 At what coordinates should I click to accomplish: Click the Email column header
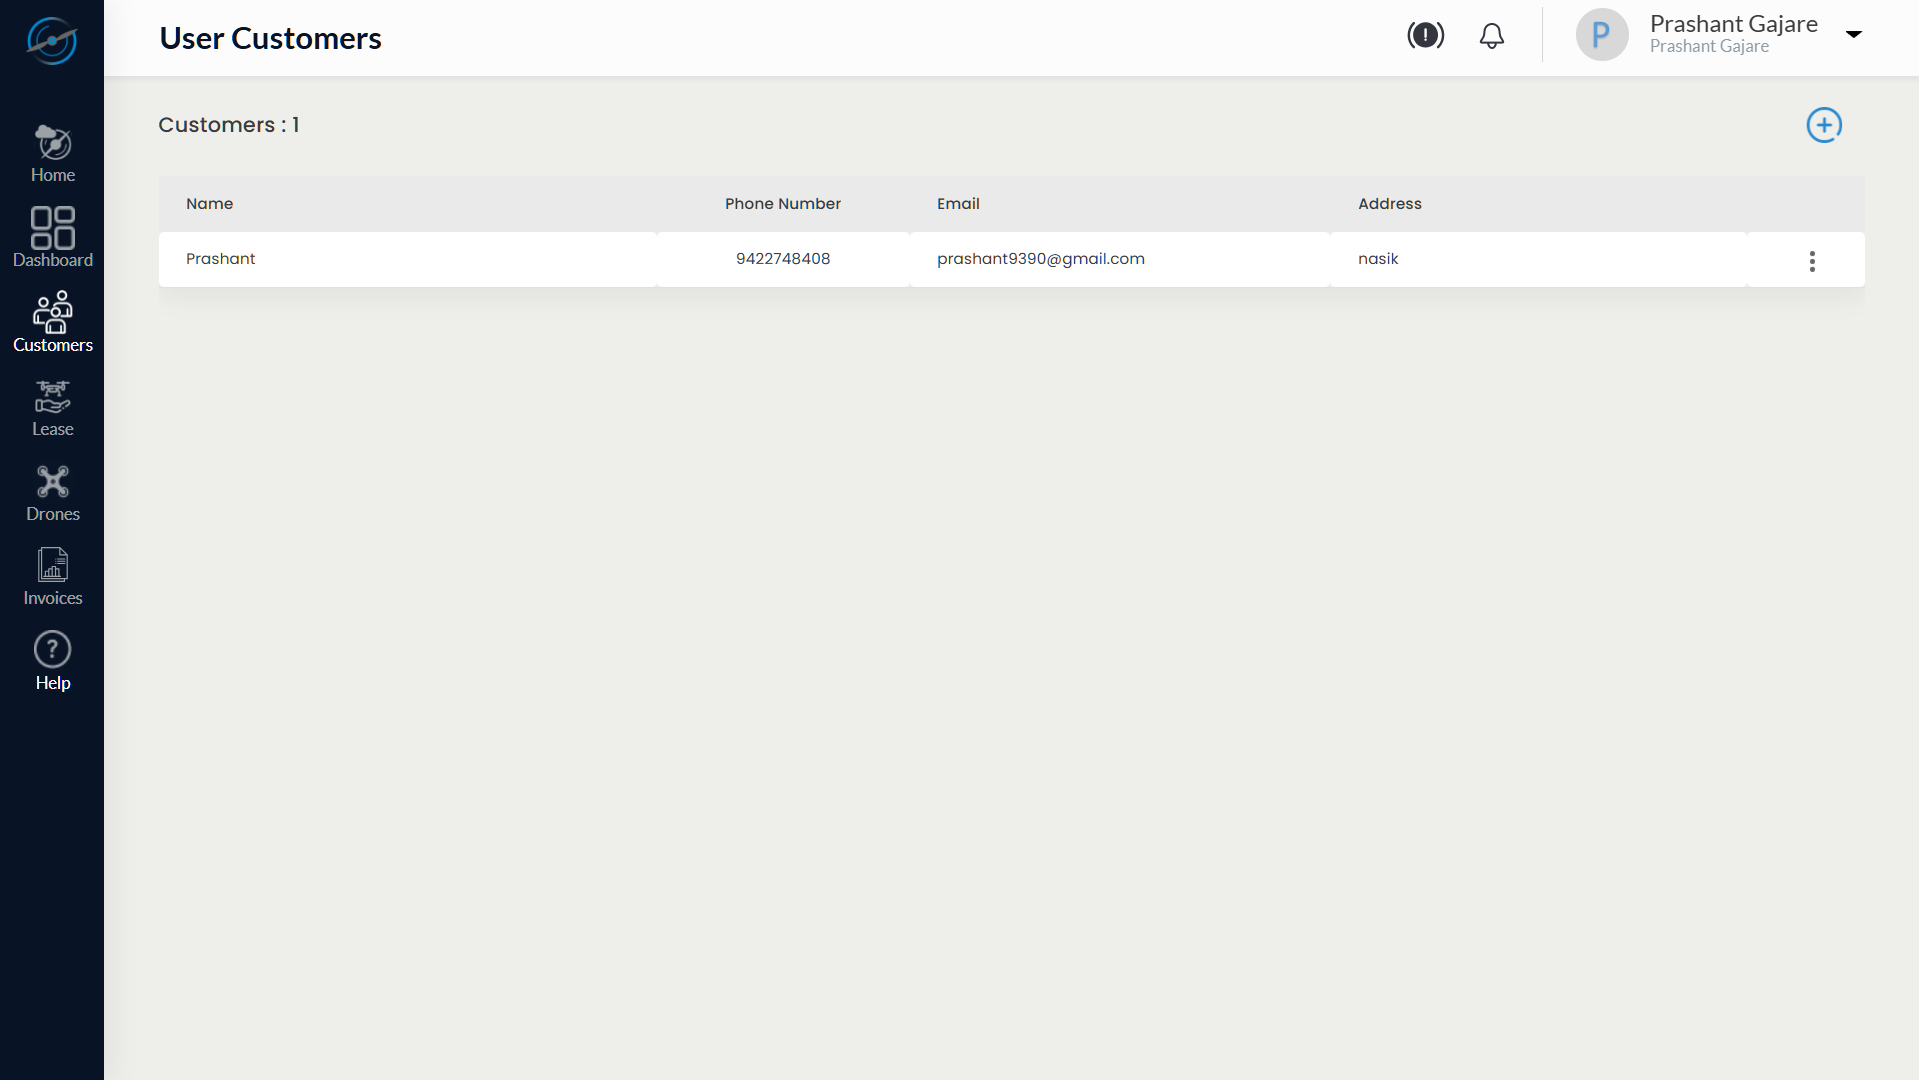pyautogui.click(x=958, y=204)
